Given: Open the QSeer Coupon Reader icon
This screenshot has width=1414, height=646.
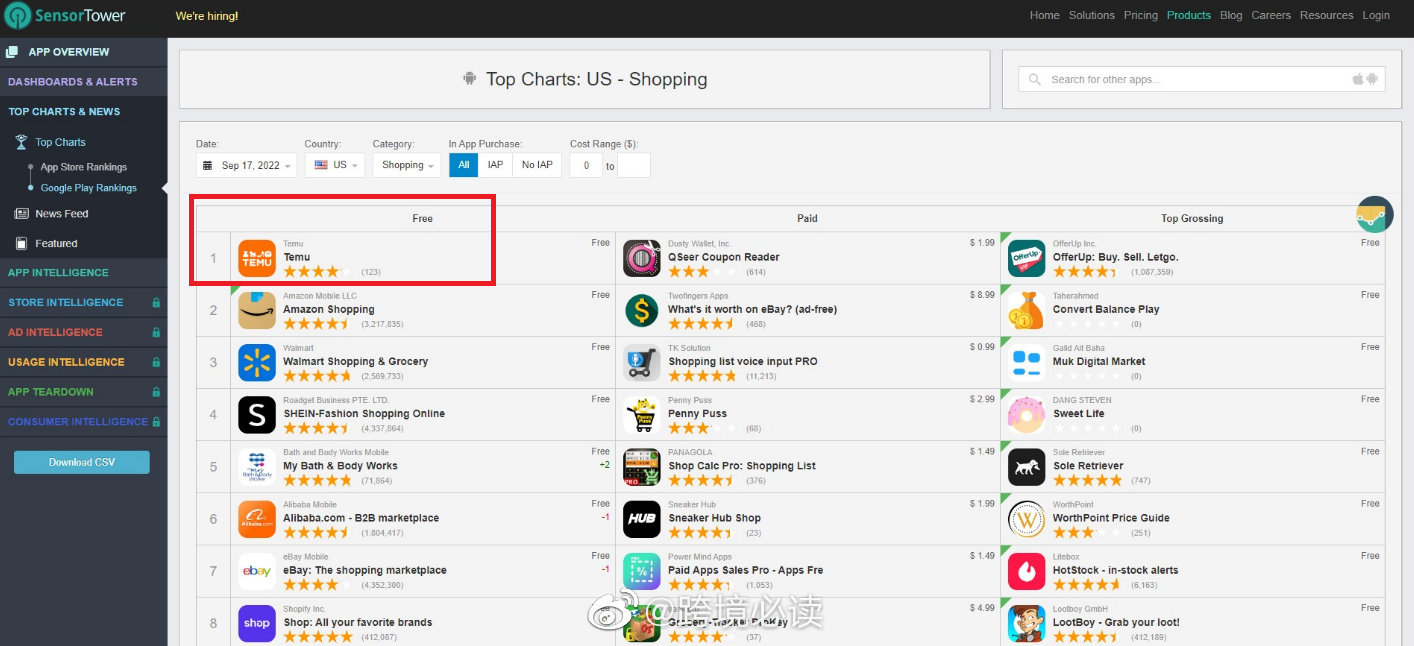Looking at the screenshot, I should coord(642,258).
